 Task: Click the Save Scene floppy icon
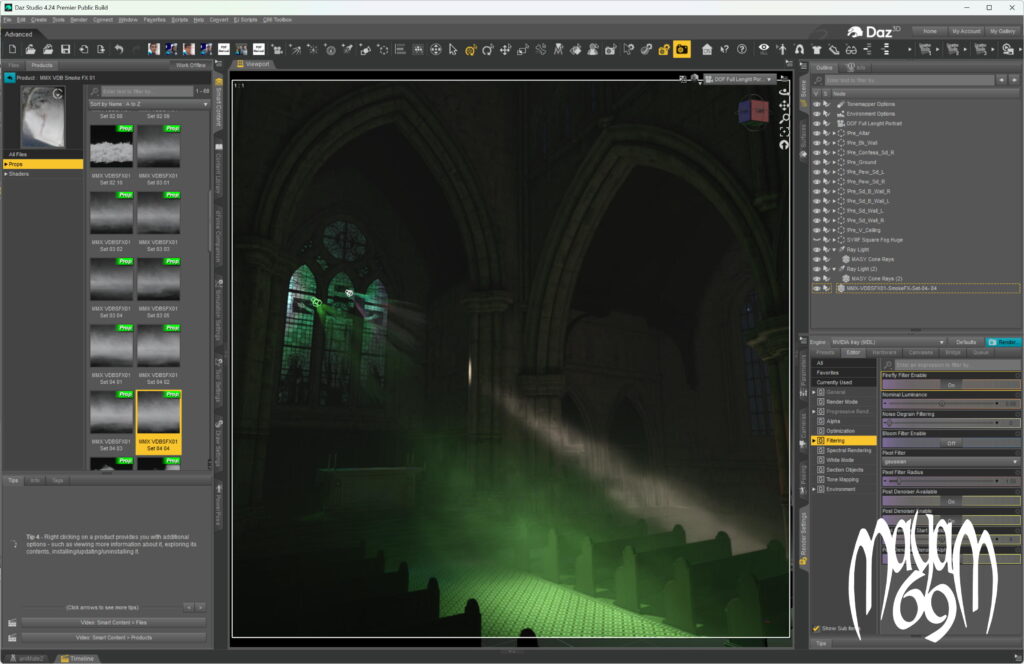click(x=65, y=50)
